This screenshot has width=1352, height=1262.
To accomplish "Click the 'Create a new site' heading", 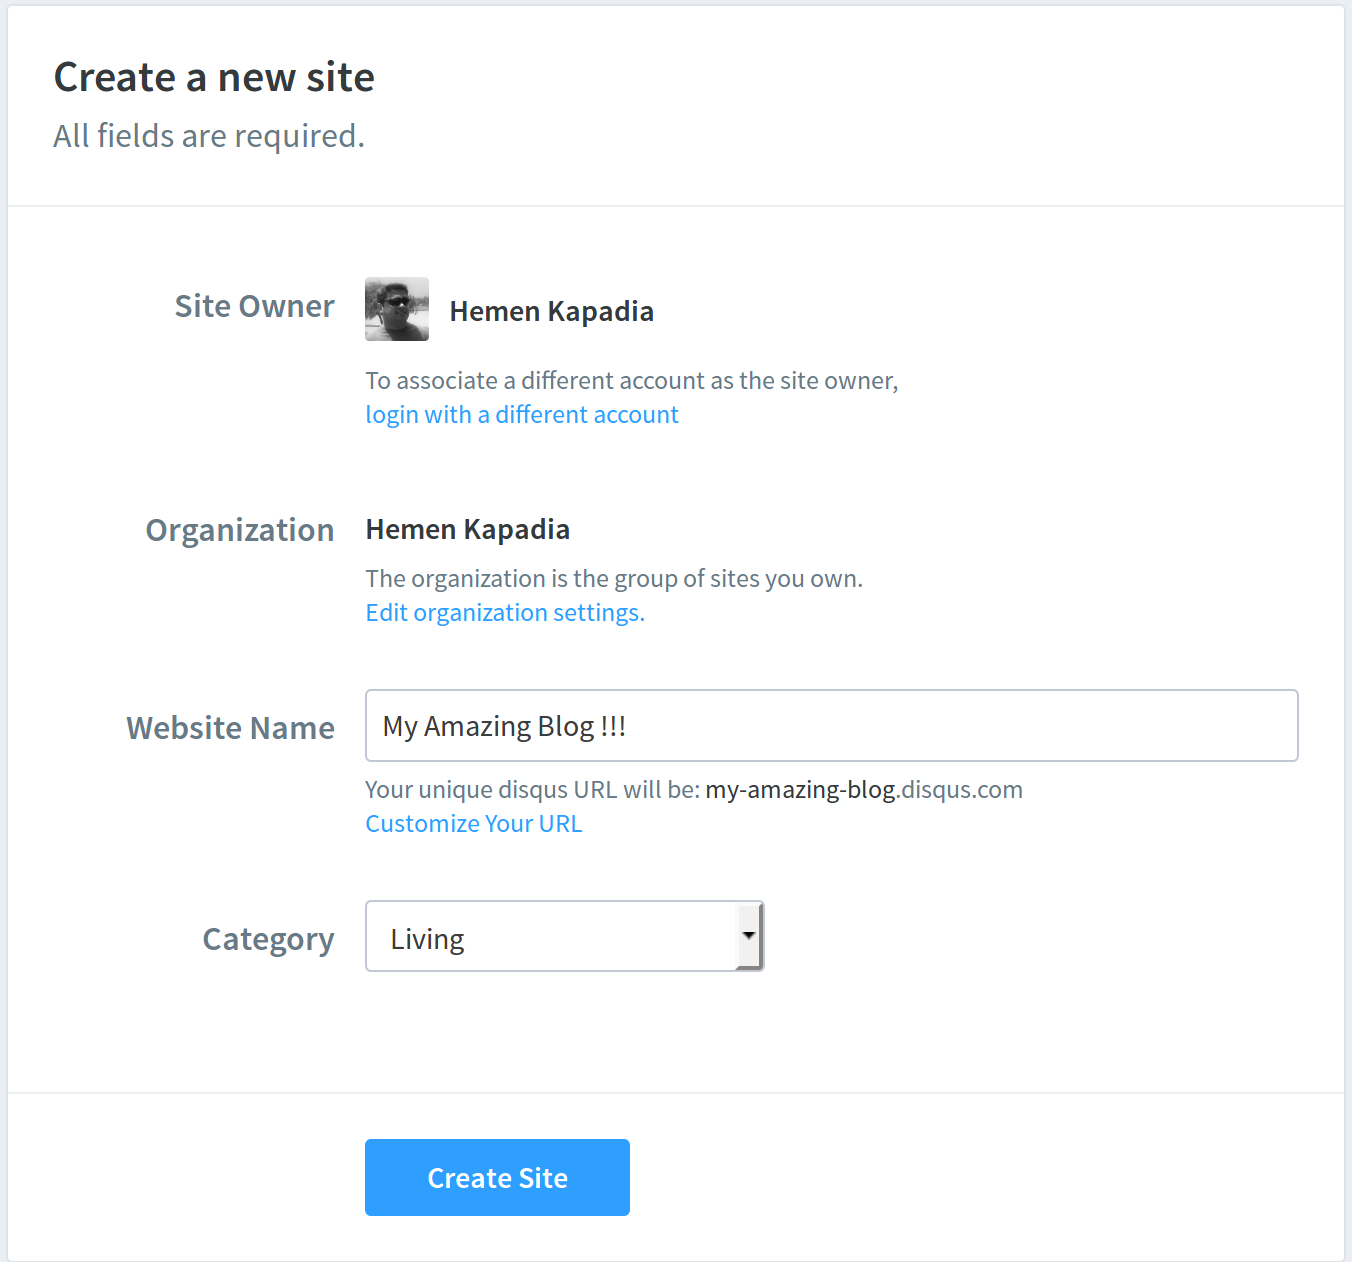I will [214, 77].
